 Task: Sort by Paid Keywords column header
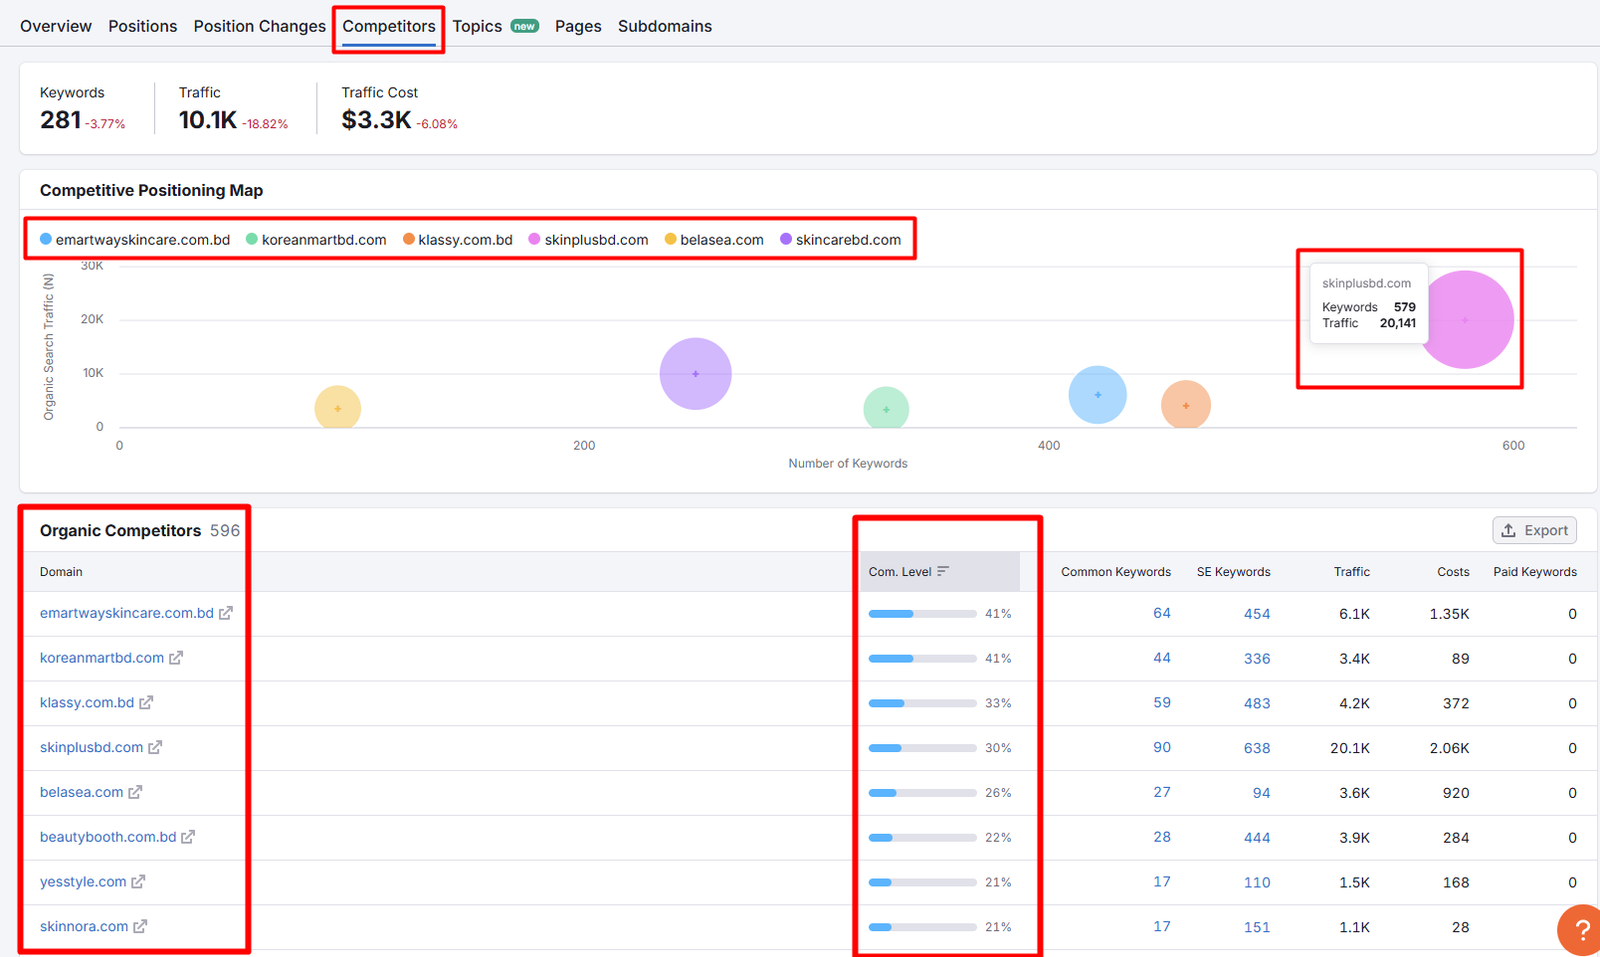coord(1535,572)
